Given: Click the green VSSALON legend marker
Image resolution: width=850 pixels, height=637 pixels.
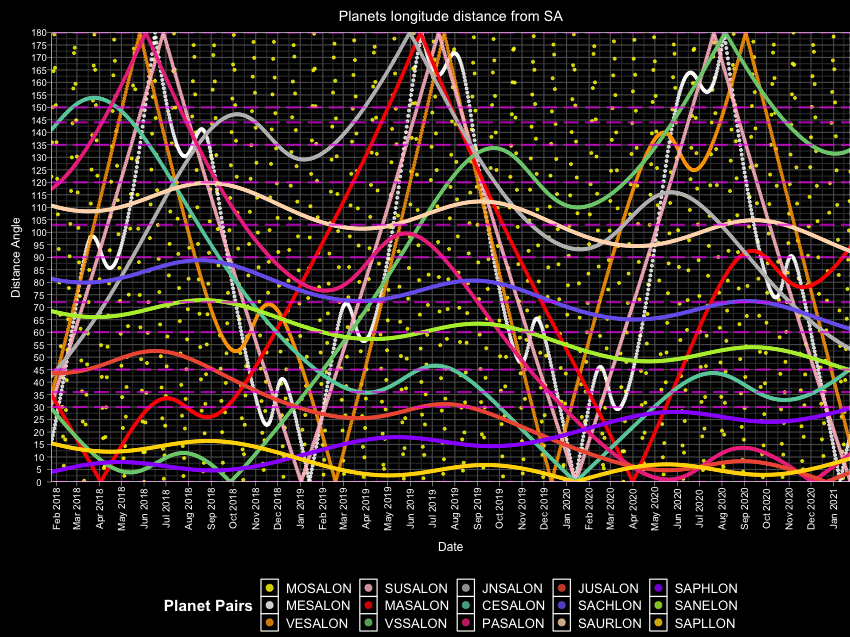Looking at the screenshot, I should [x=370, y=622].
